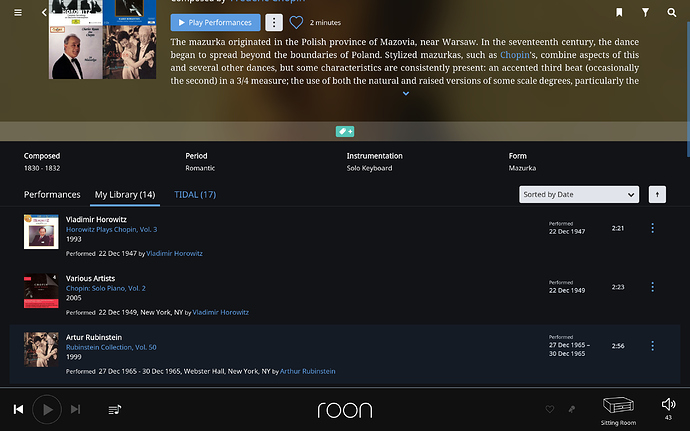The height and width of the screenshot is (431, 690).
Task: Skip to the next track
Action: [x=75, y=409]
